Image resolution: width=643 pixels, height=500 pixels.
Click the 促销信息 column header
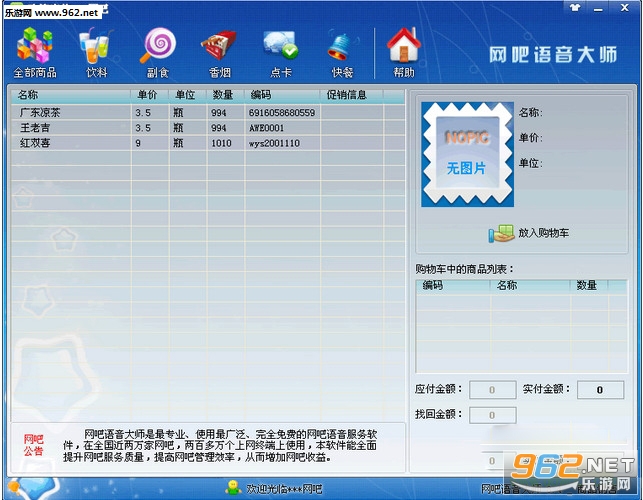[x=351, y=95]
